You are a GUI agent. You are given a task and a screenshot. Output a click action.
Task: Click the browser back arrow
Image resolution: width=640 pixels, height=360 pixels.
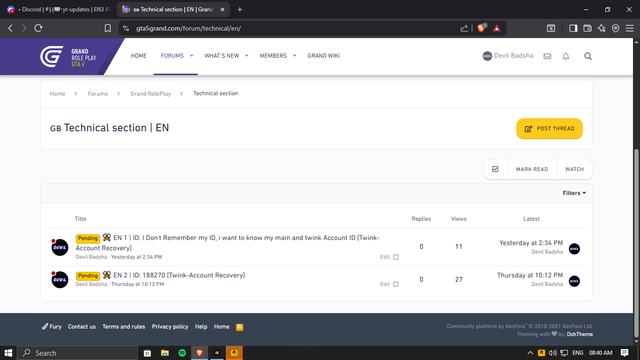point(11,28)
